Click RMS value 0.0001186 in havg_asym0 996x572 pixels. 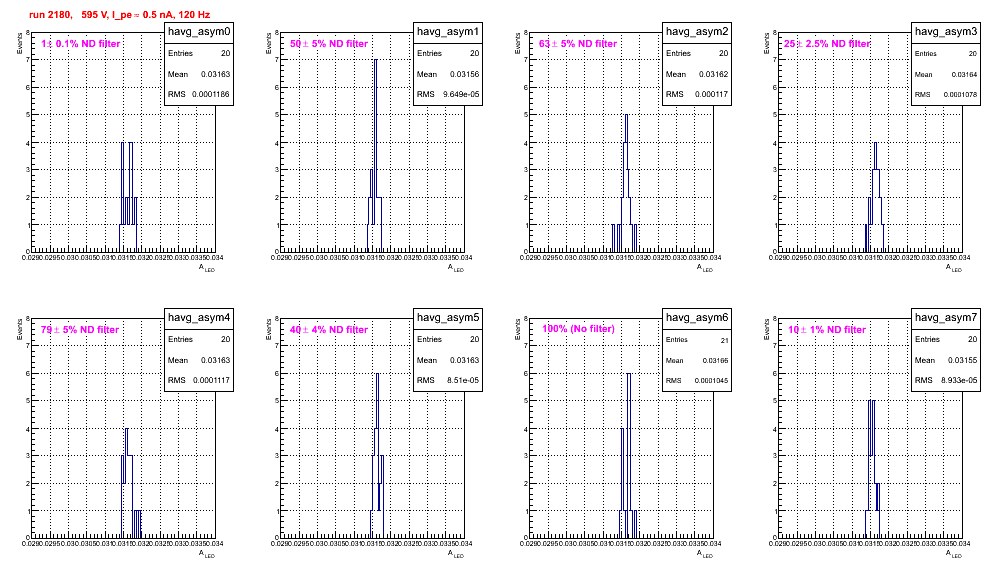[x=211, y=94]
